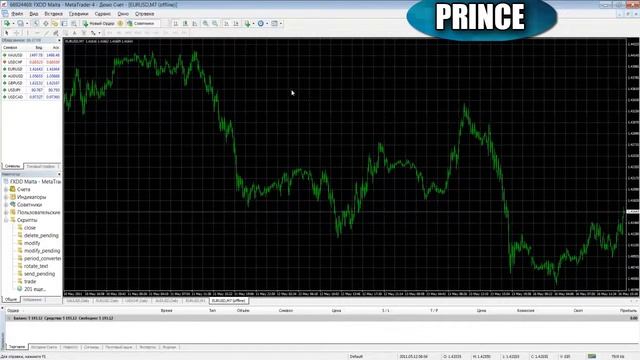The height and width of the screenshot is (360, 640).
Task: Switch to the EURUSD,M7 (offline) chart tab
Action: click(x=229, y=301)
